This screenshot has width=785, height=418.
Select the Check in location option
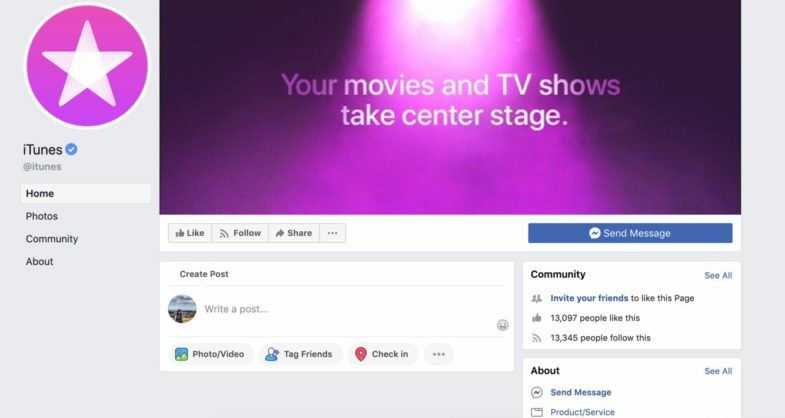[382, 354]
